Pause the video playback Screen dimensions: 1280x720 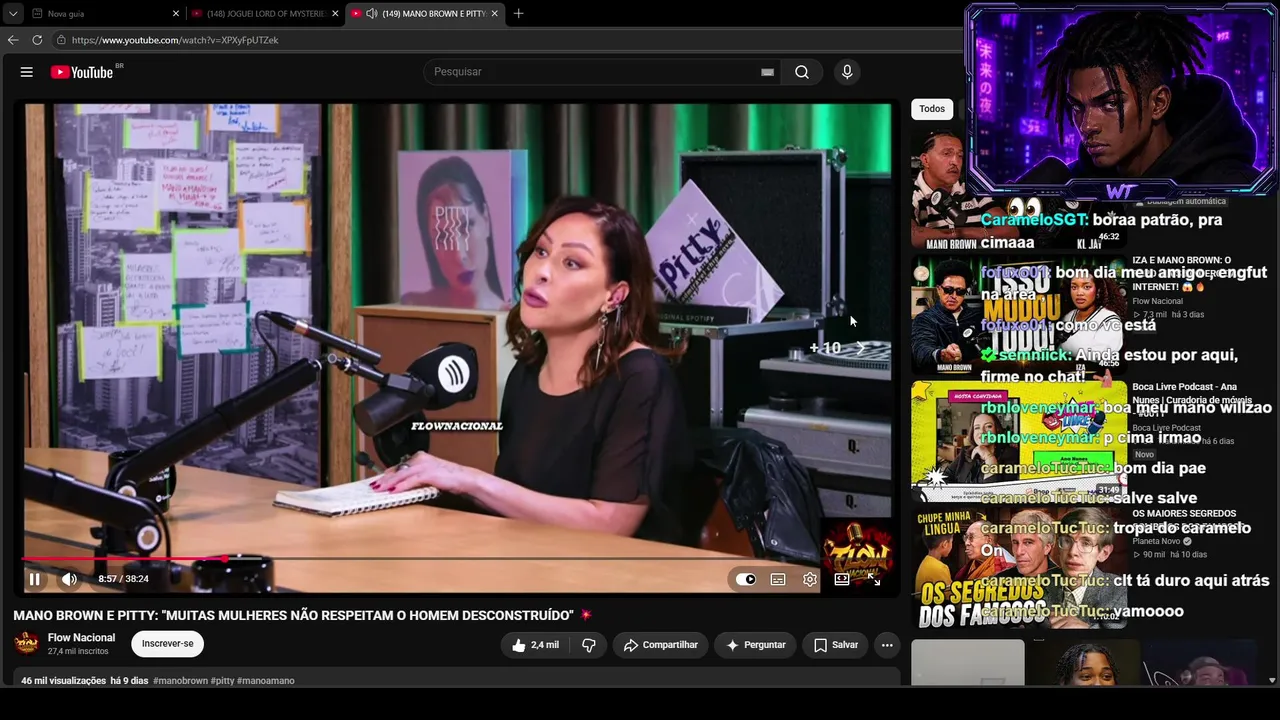click(34, 579)
